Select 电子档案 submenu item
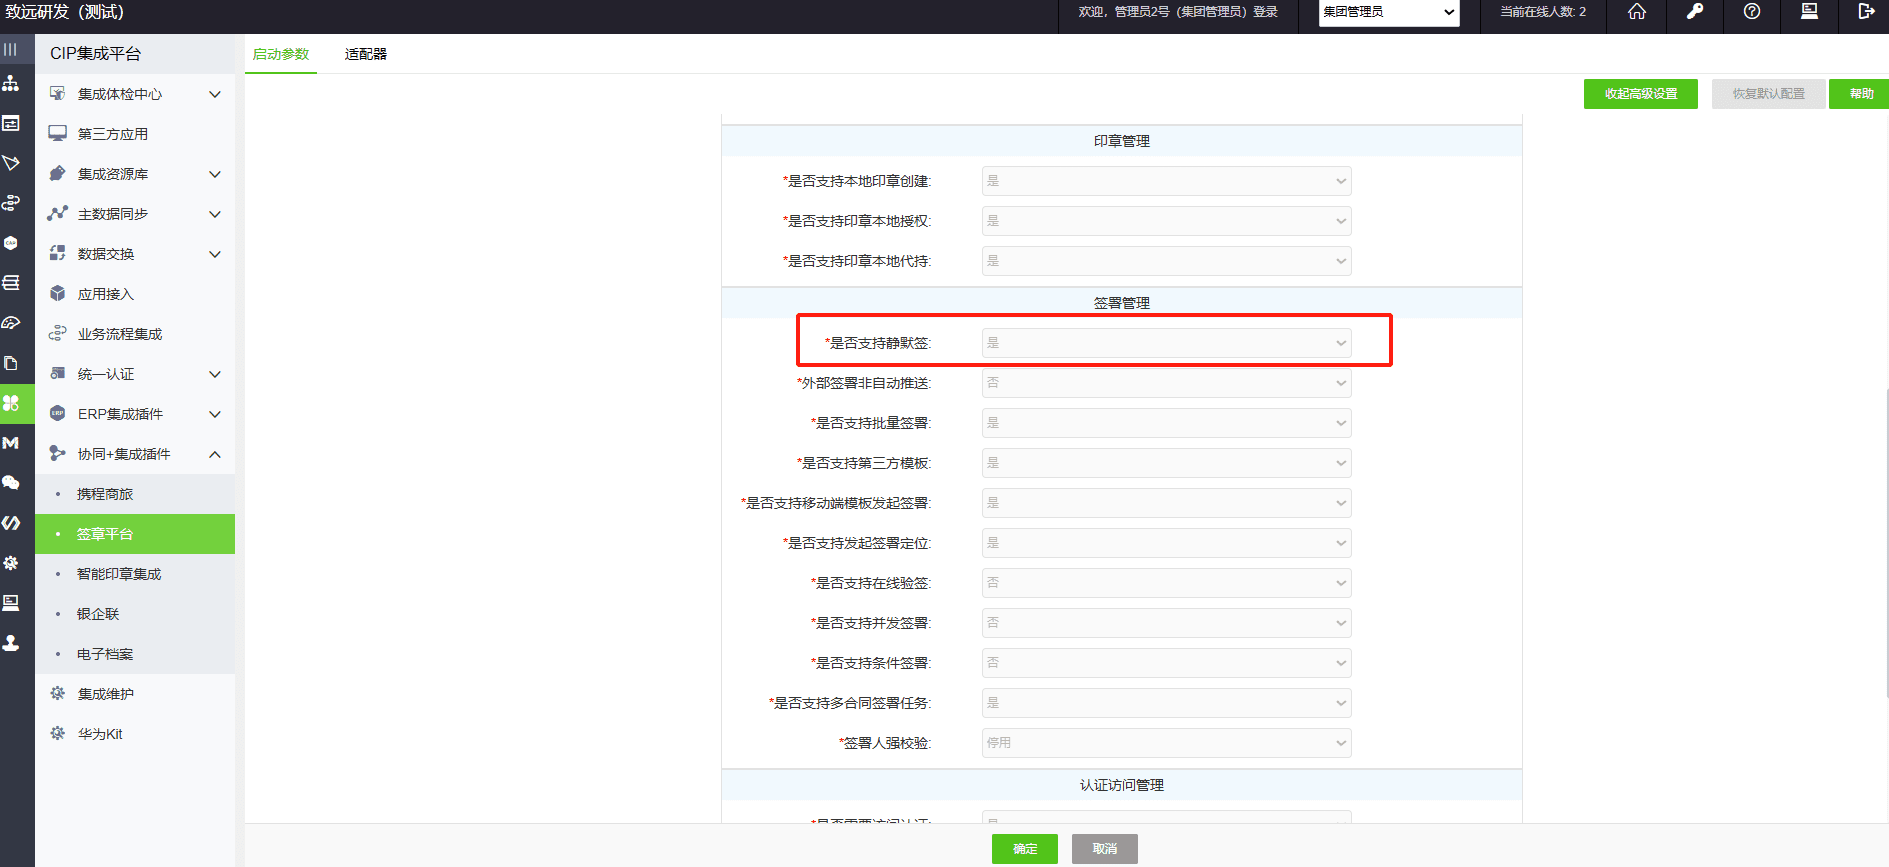The height and width of the screenshot is (867, 1889). pyautogui.click(x=135, y=654)
